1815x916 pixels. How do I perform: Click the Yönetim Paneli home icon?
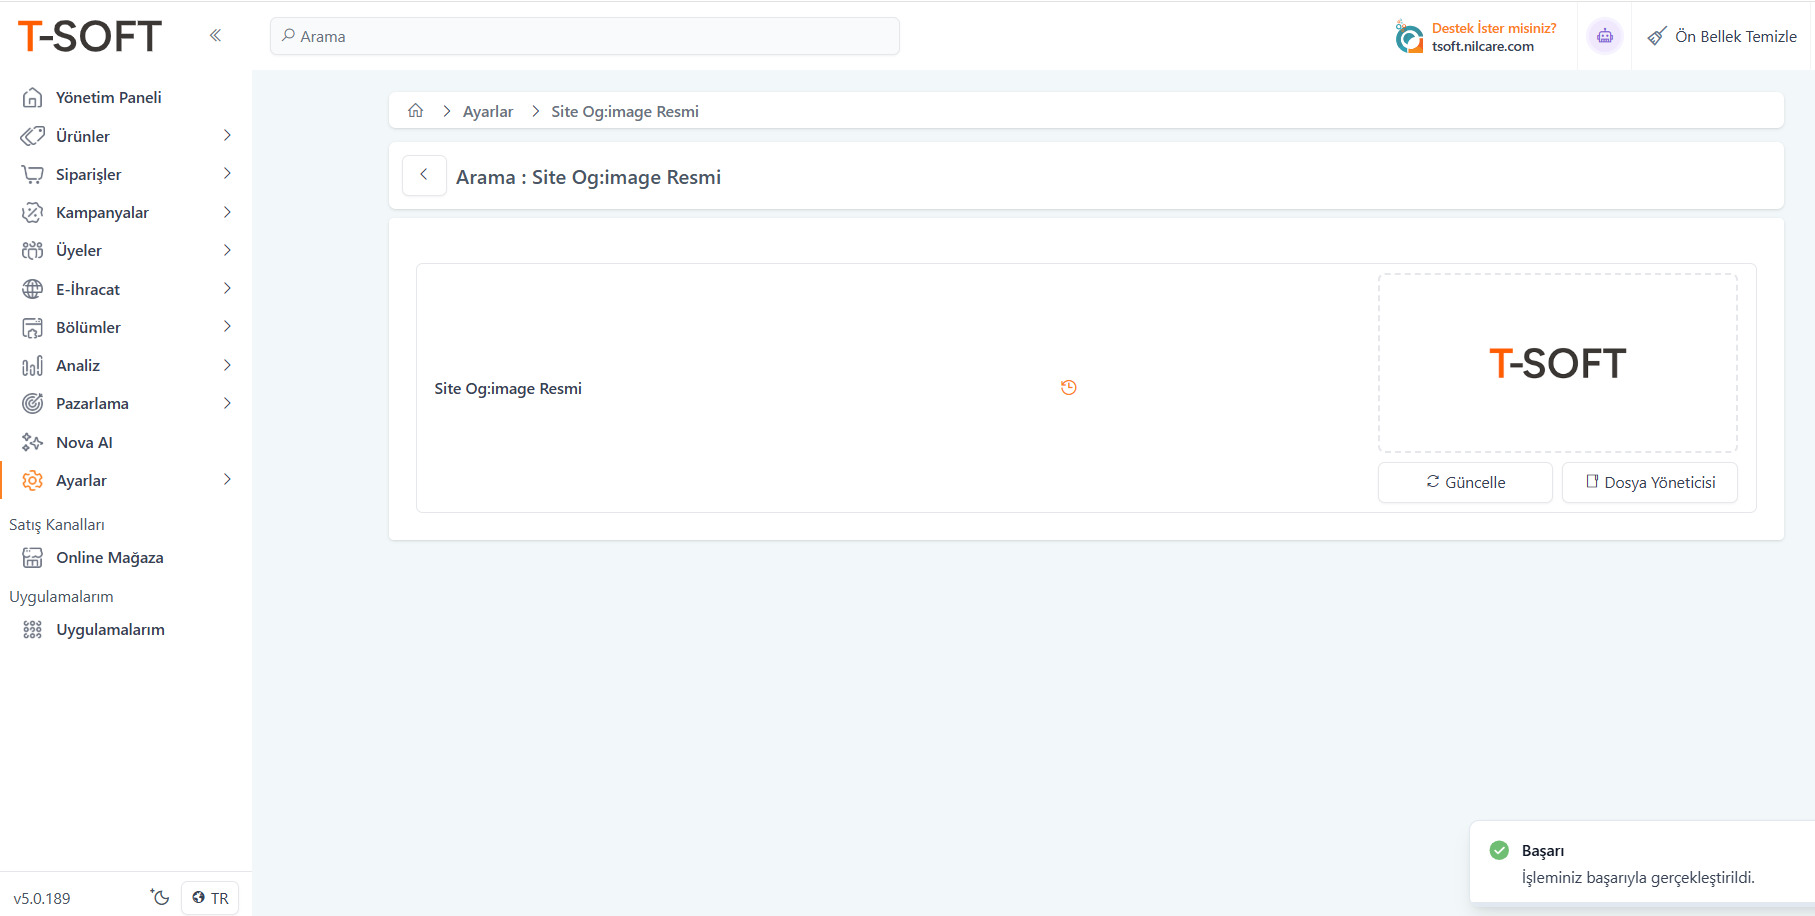tap(33, 97)
